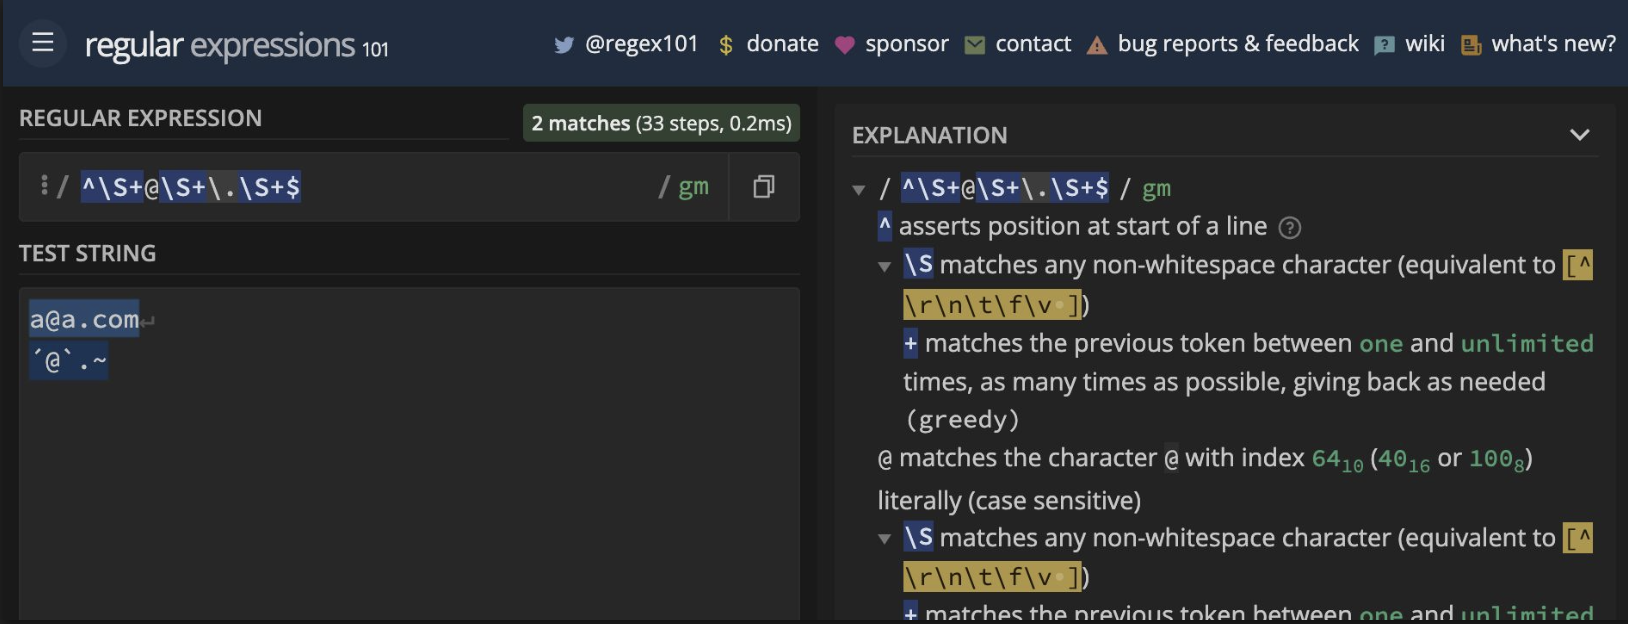The image size is (1628, 624).
Task: Collapse the second \S token explanation
Action: coord(884,539)
